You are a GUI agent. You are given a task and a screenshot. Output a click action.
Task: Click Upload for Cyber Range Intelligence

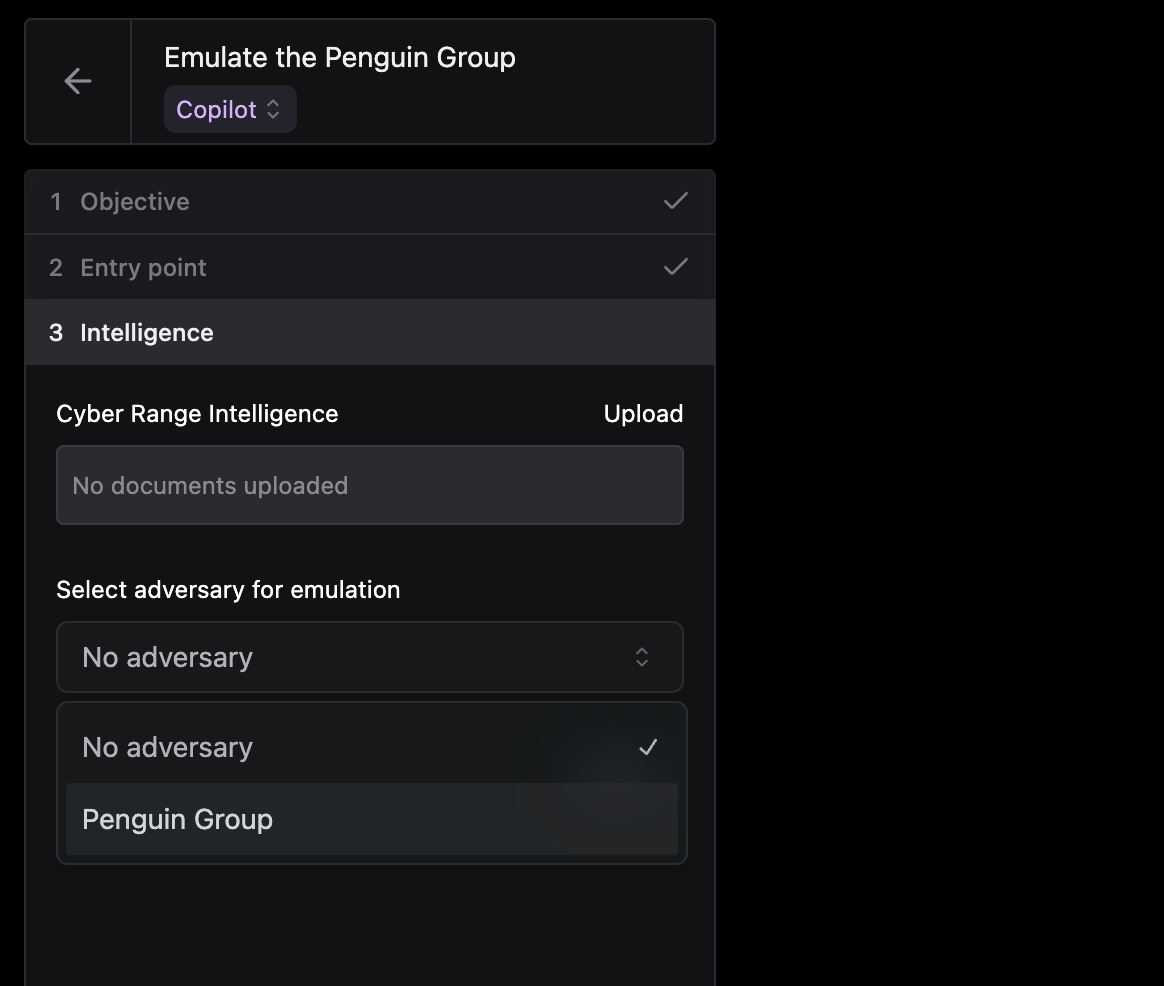pos(643,414)
